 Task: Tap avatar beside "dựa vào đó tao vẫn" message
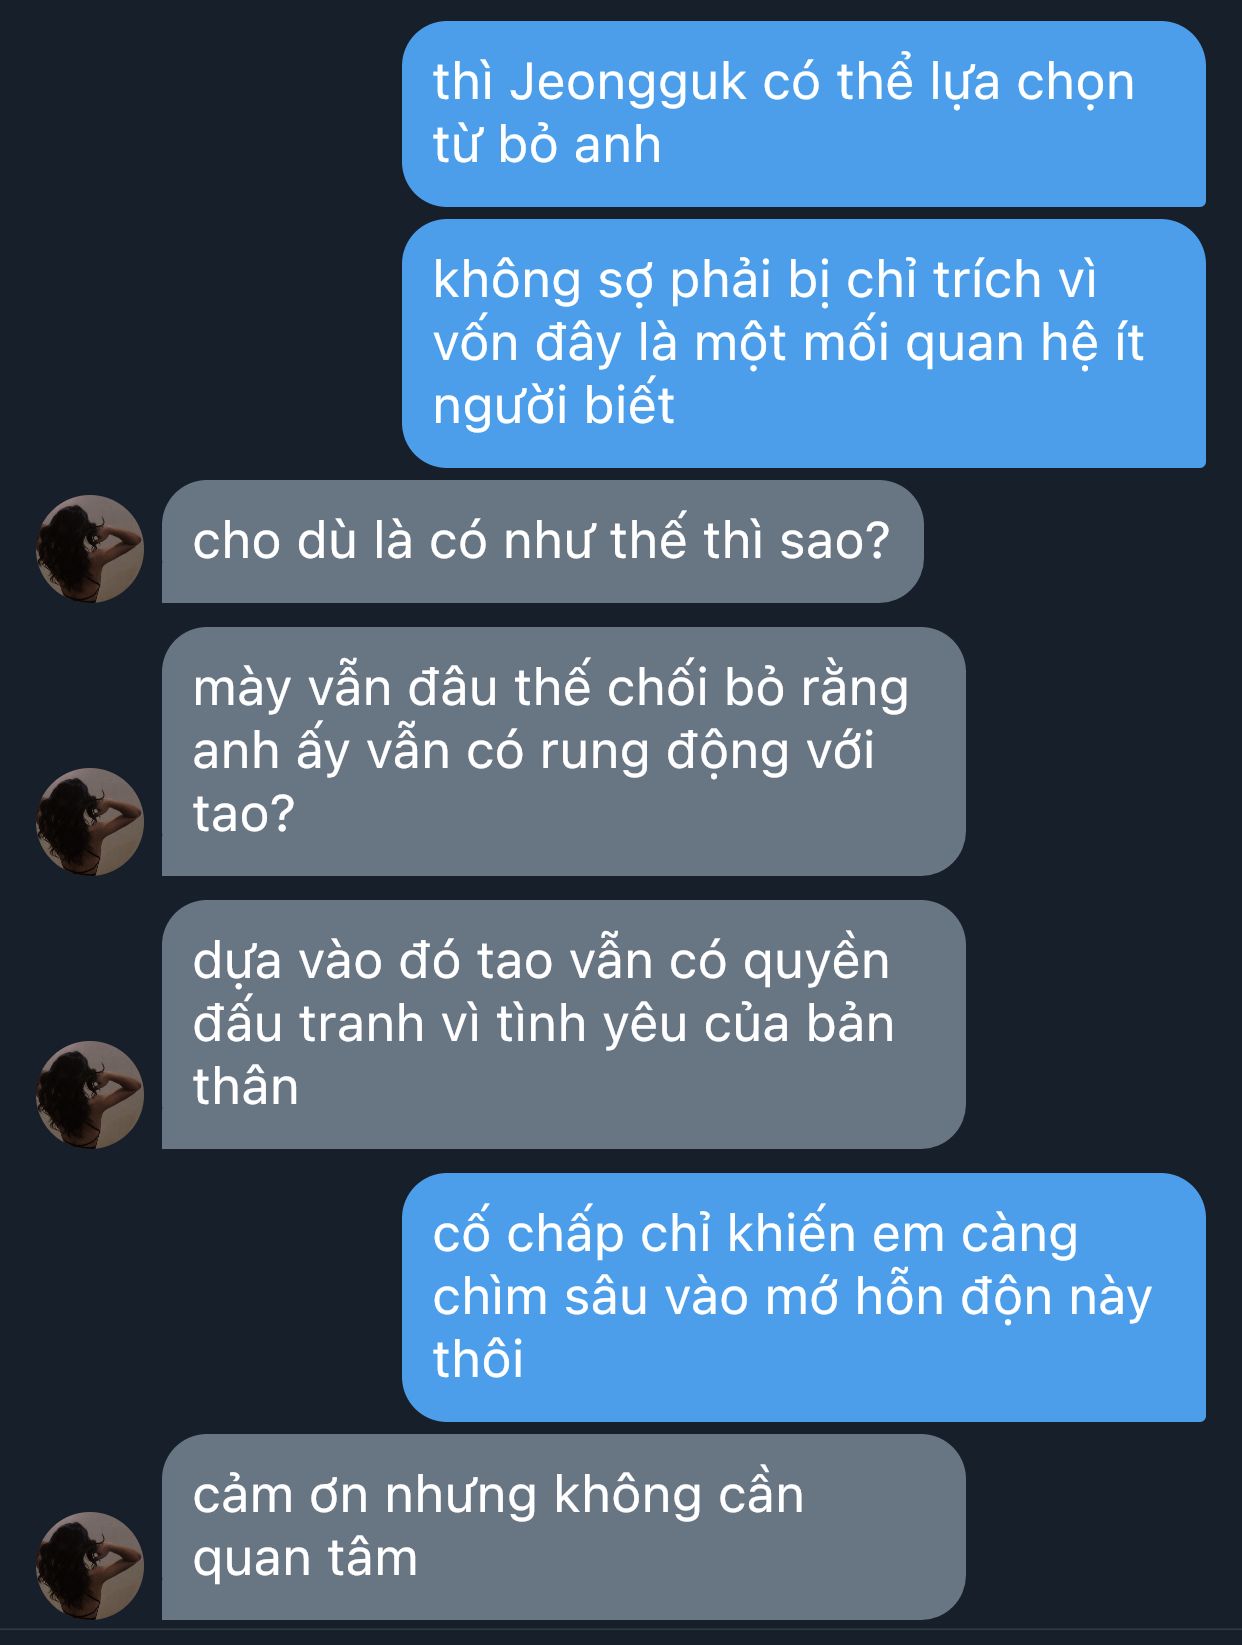coord(90,1094)
